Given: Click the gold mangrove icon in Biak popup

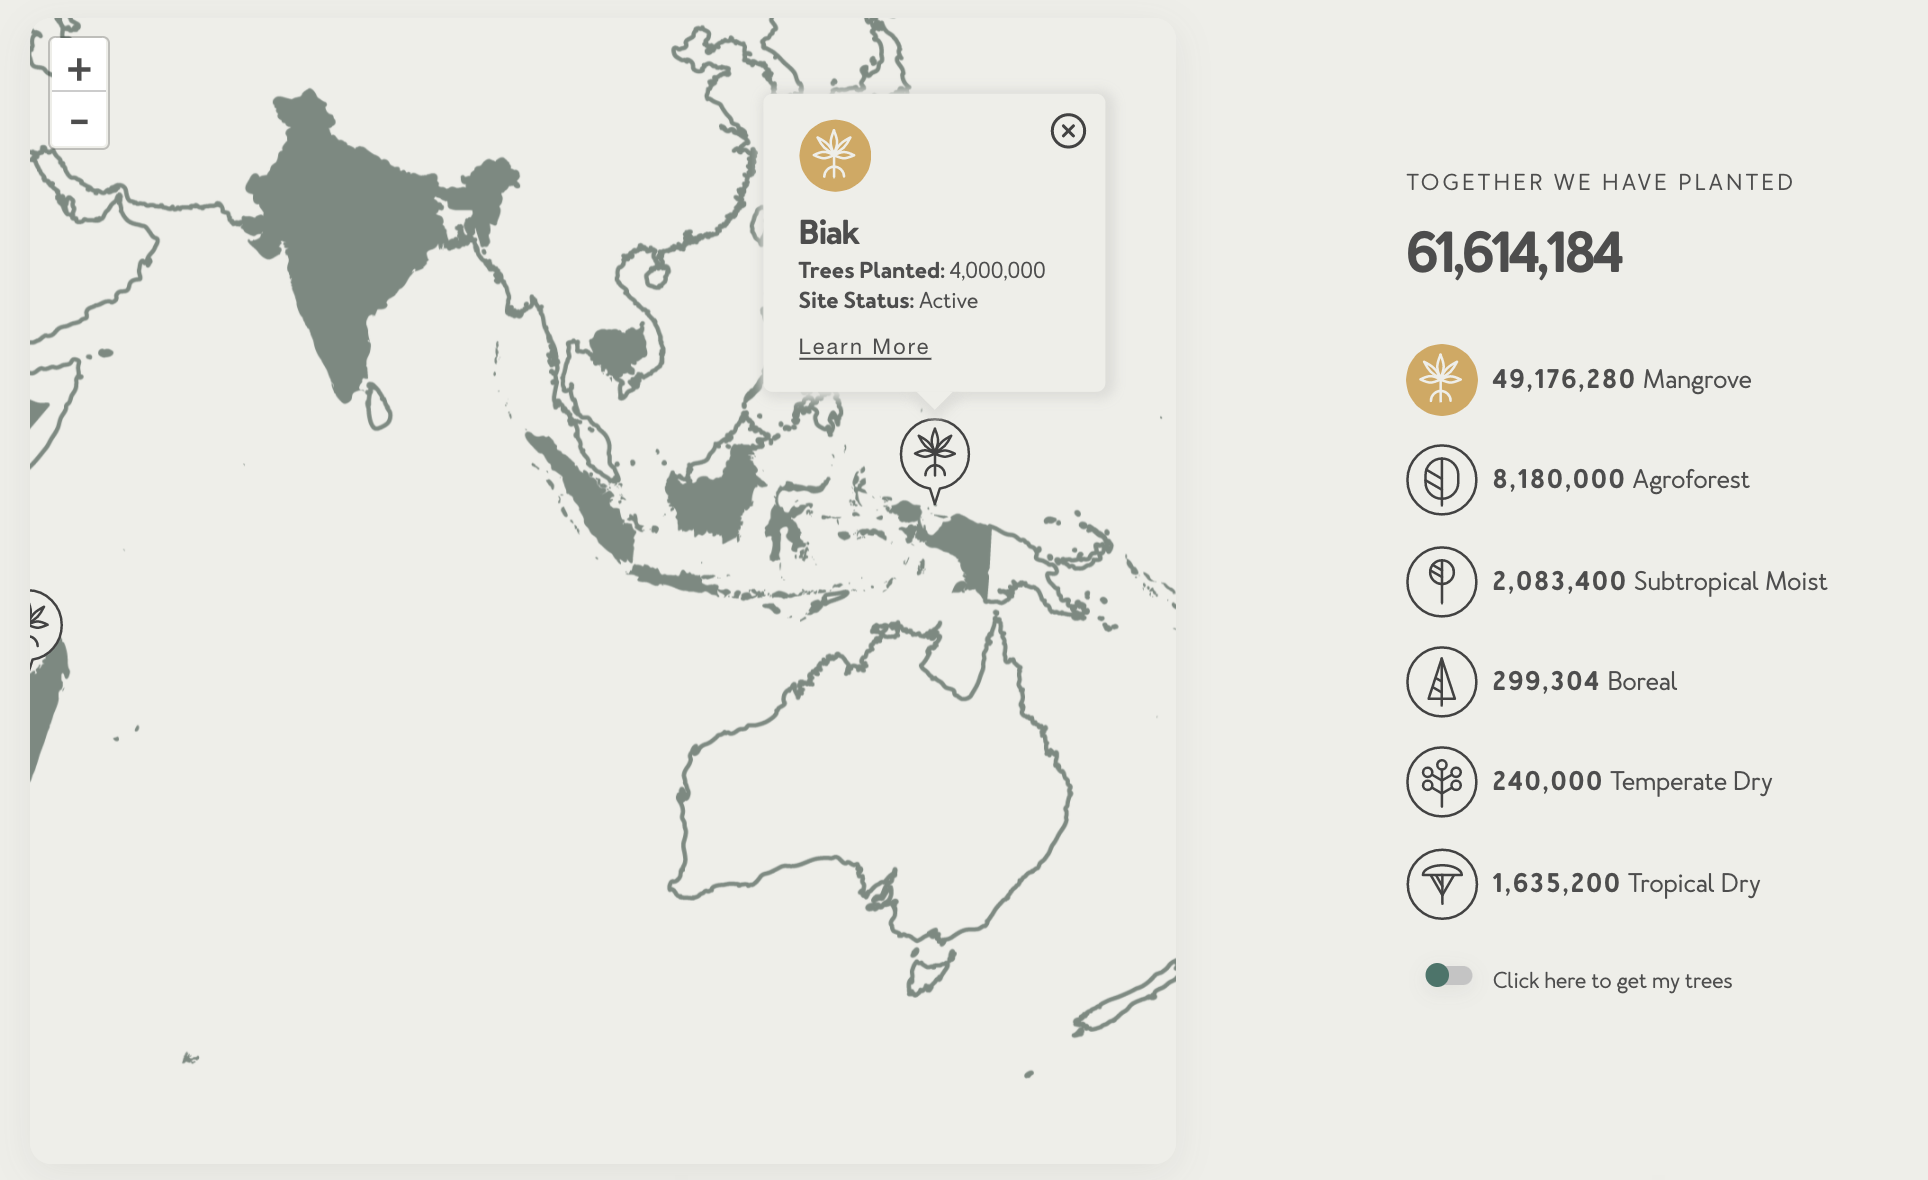Looking at the screenshot, I should coord(835,156).
